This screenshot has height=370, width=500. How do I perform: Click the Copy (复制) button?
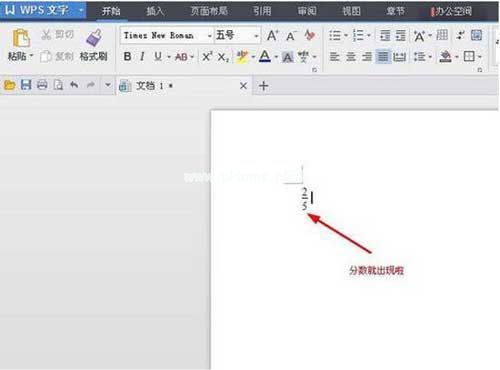pyautogui.click(x=57, y=56)
